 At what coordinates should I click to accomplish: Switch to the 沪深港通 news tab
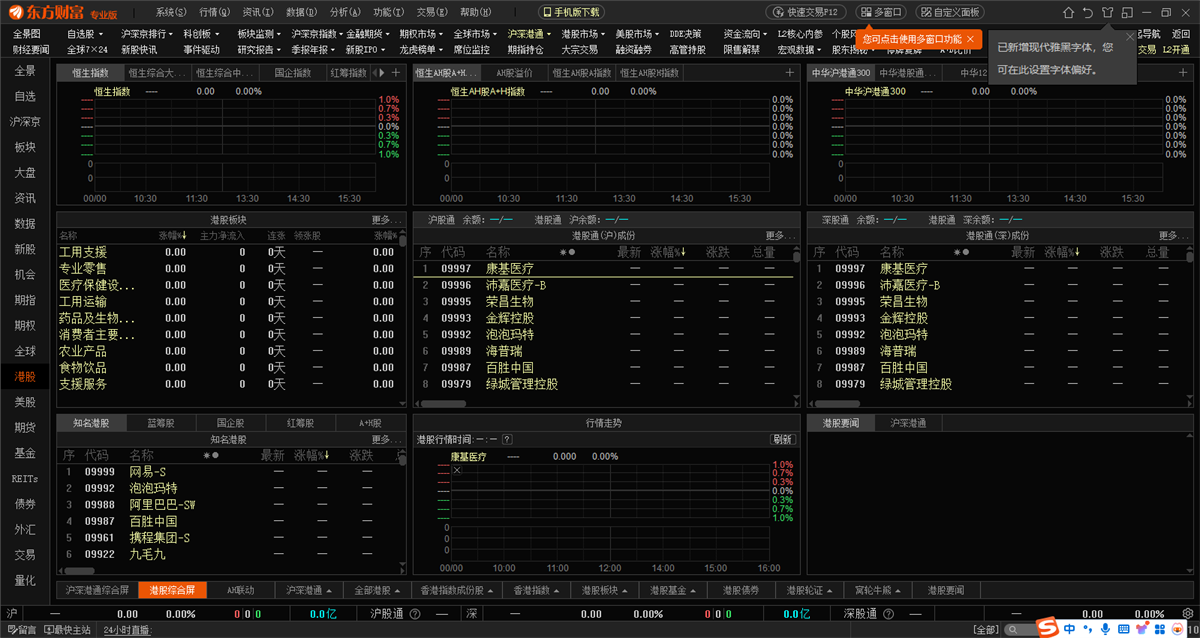pyautogui.click(x=909, y=423)
